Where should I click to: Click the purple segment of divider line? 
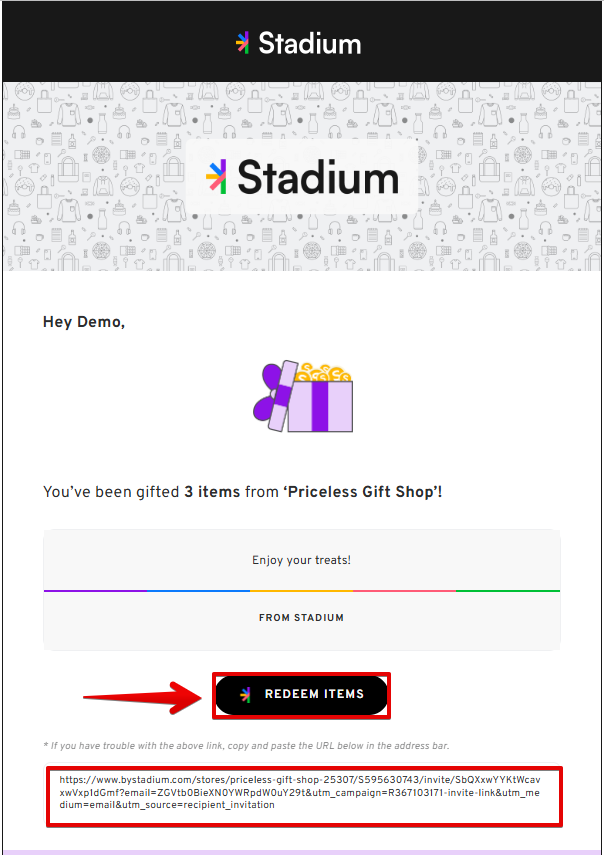(95, 591)
